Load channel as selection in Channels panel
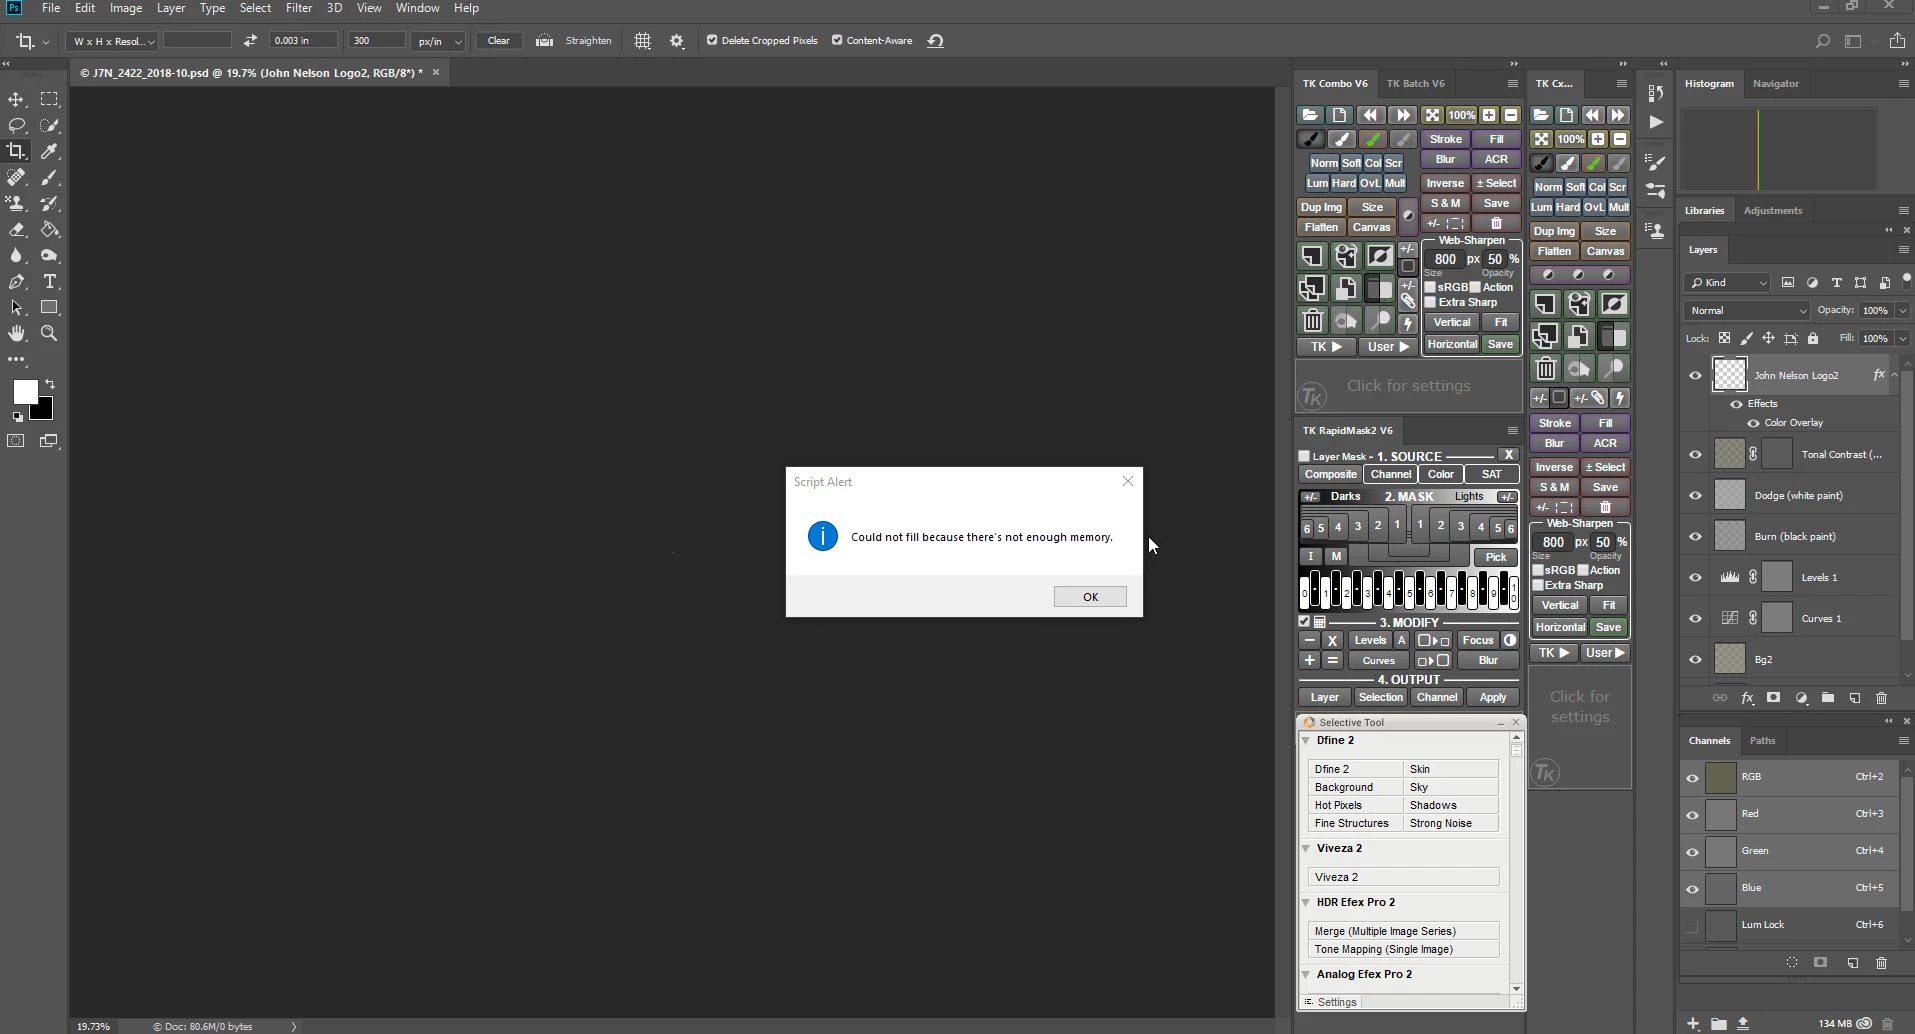1915x1034 pixels. (x=1792, y=963)
